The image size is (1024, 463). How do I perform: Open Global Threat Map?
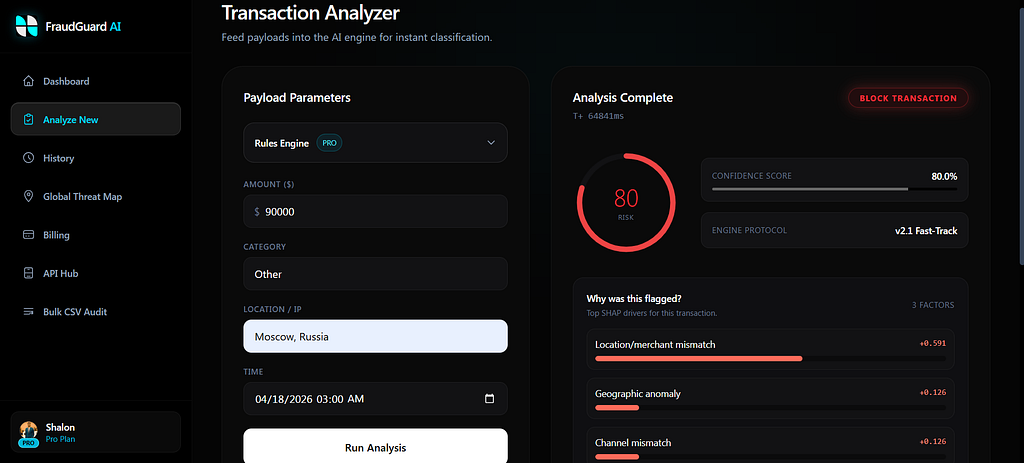coord(95,197)
